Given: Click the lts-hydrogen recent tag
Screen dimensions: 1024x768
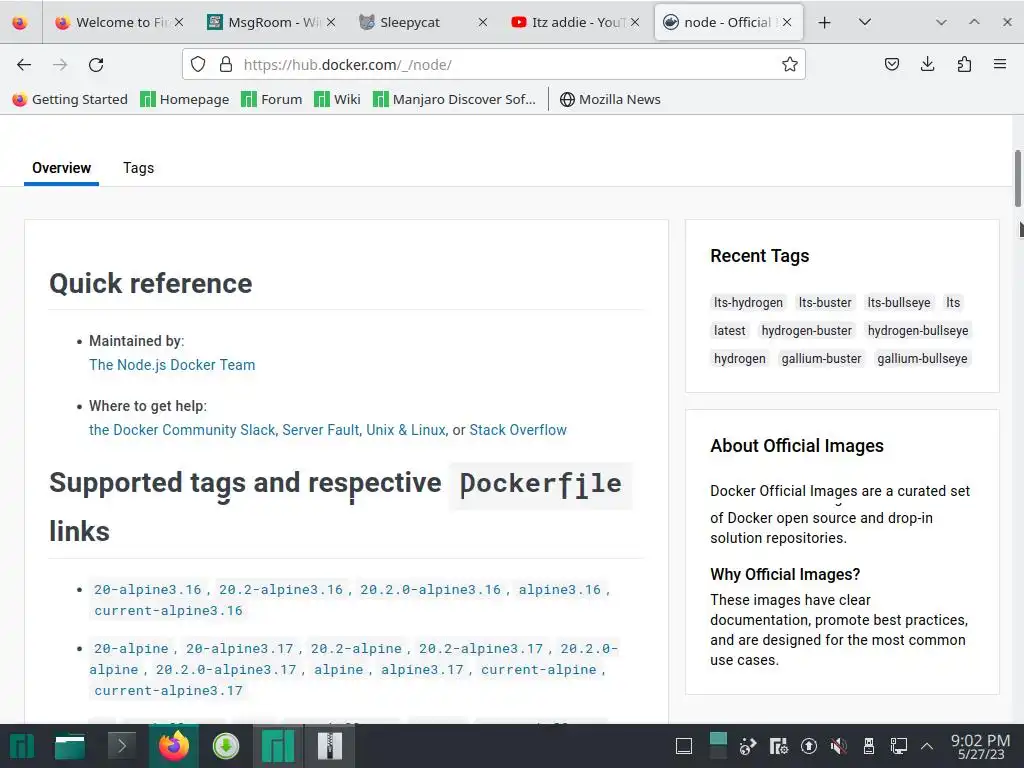Looking at the screenshot, I should click(748, 302).
